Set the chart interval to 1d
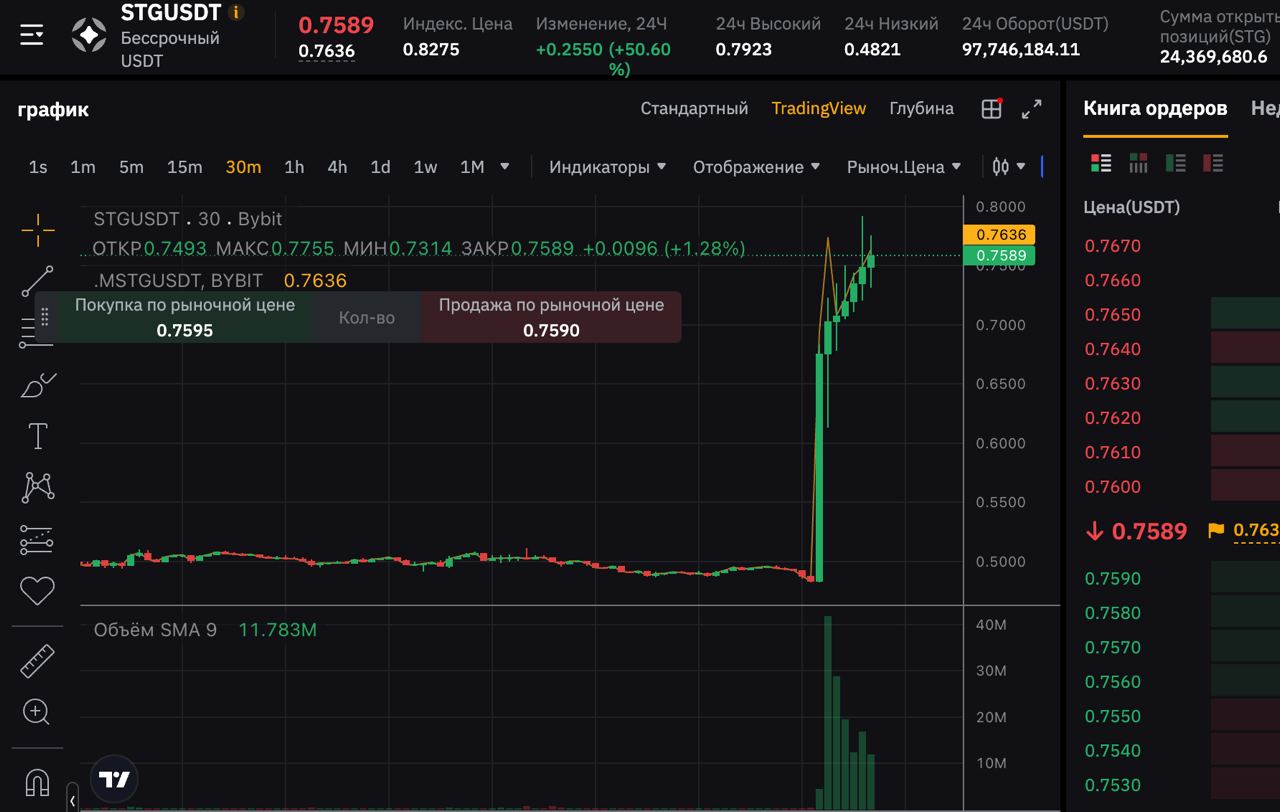 pyautogui.click(x=380, y=167)
